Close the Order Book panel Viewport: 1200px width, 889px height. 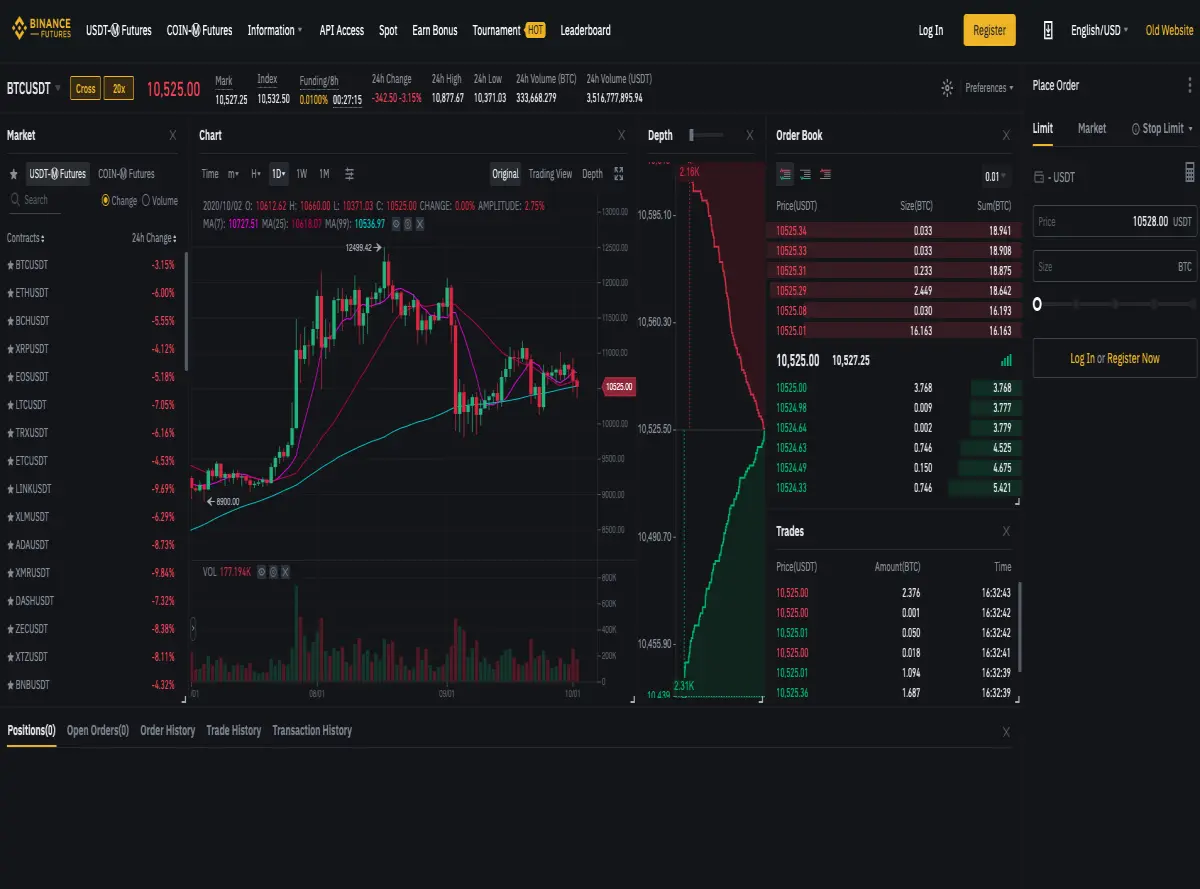[x=1006, y=135]
